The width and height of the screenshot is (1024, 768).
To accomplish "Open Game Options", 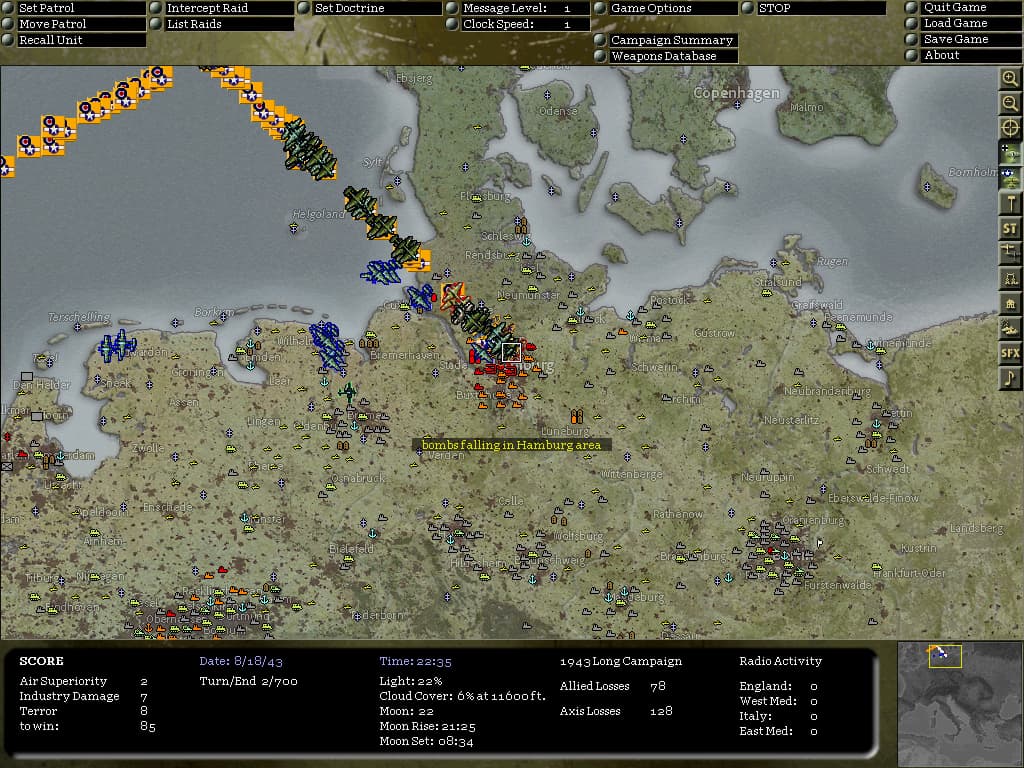I will 666,8.
